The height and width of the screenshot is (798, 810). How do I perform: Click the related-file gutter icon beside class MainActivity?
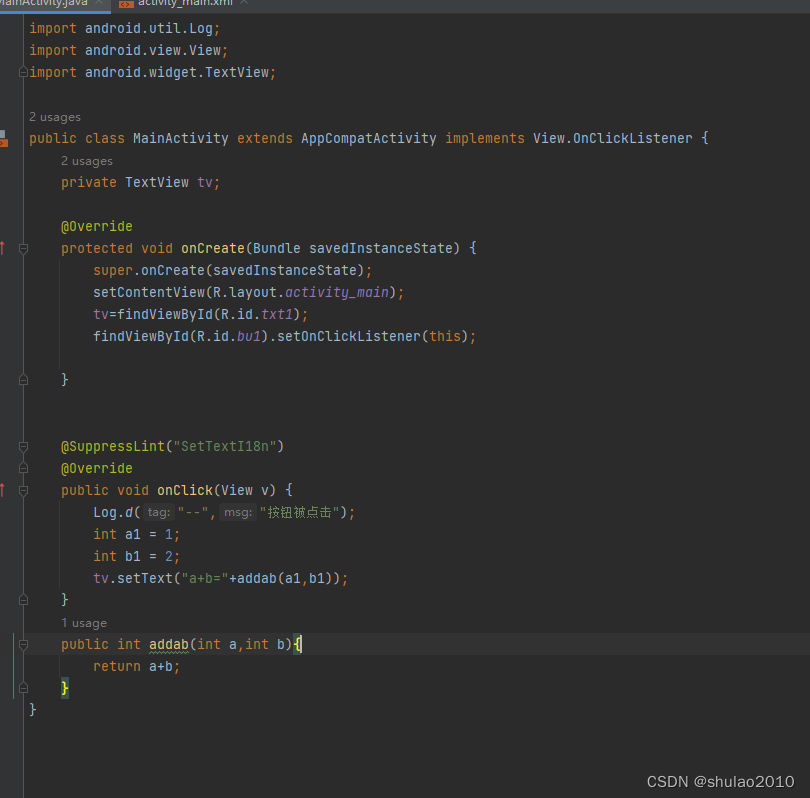(3, 138)
